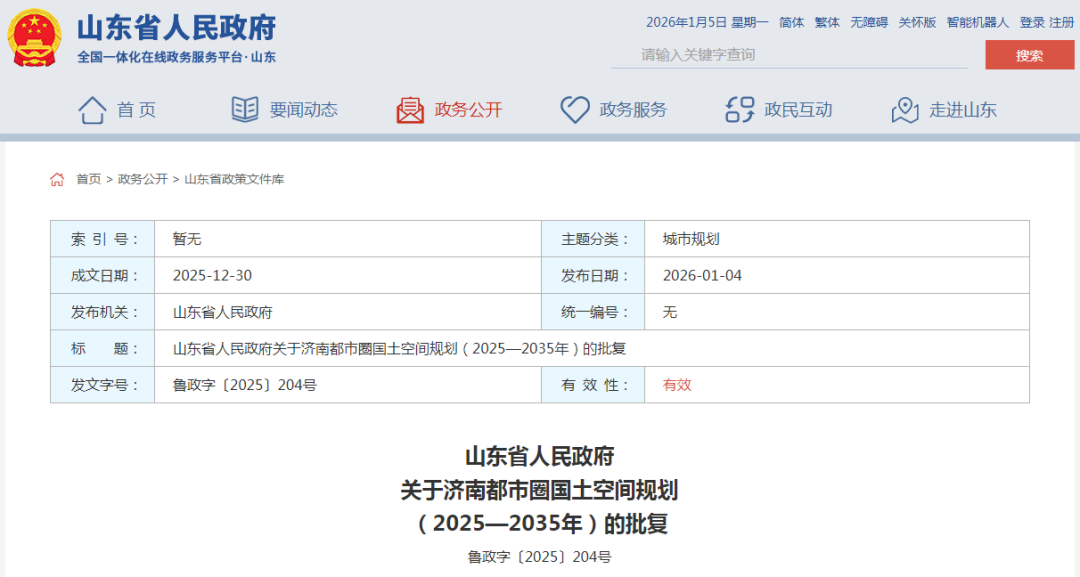Select the shield icon for 政务服务
Viewport: 1080px width, 577px height.
click(574, 110)
